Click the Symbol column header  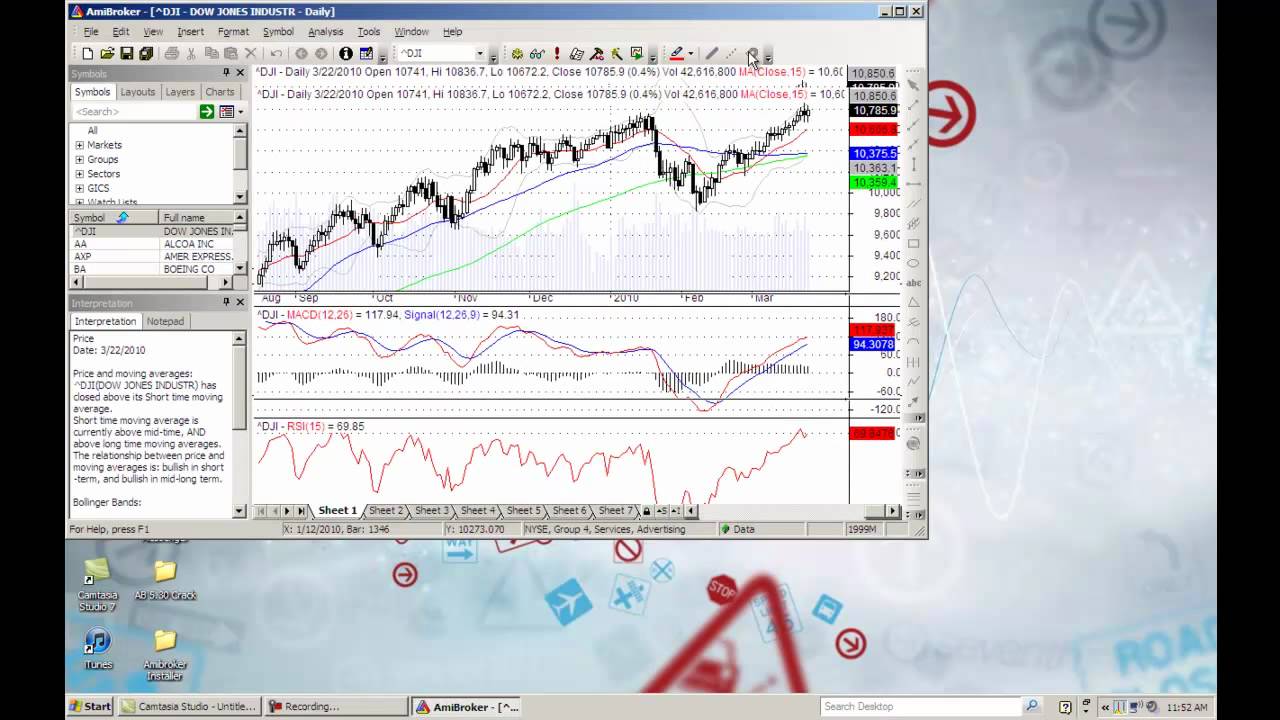[113, 217]
